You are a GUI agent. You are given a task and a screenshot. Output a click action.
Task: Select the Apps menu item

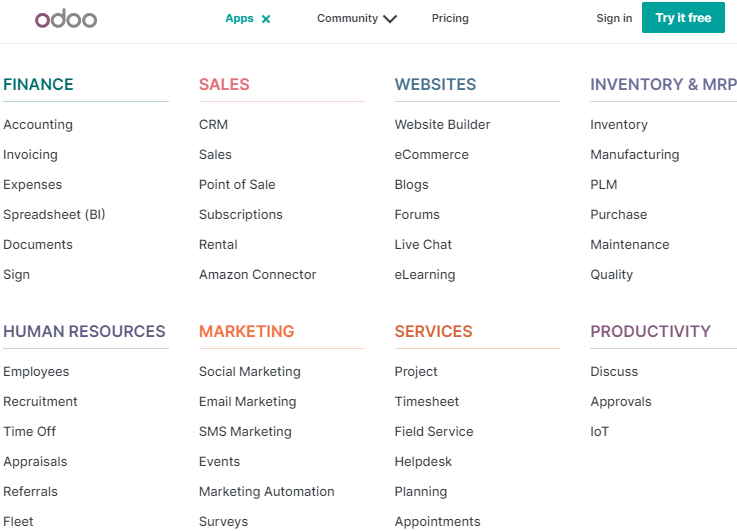(x=239, y=18)
